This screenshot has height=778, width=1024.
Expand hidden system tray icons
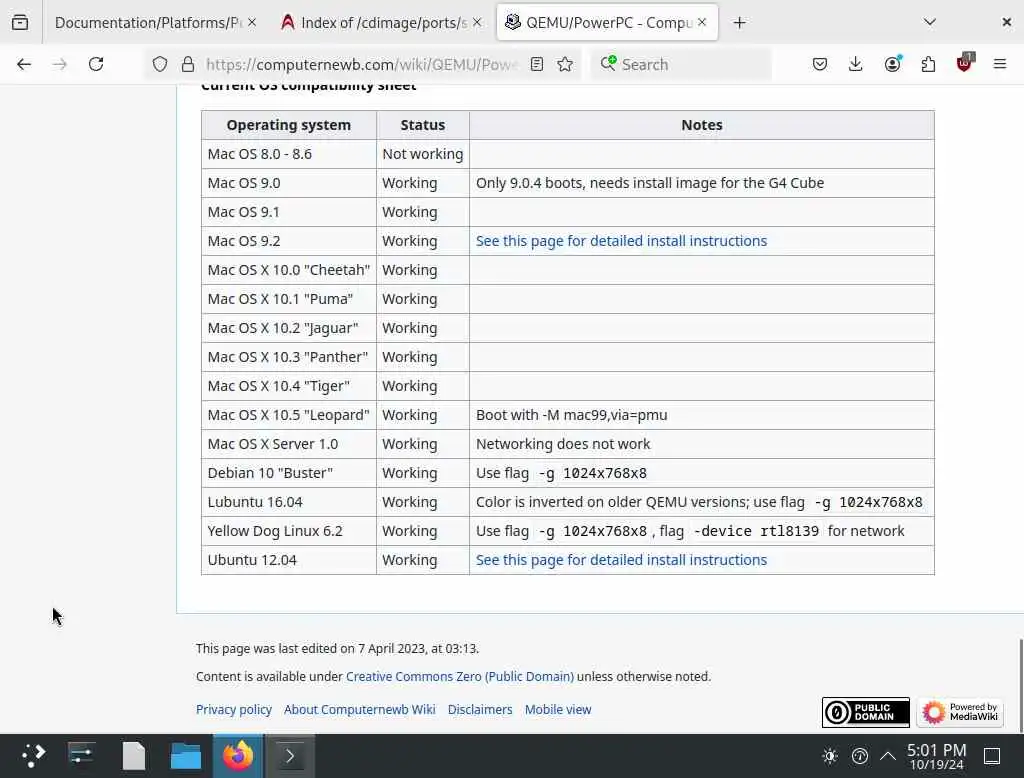tap(888, 756)
